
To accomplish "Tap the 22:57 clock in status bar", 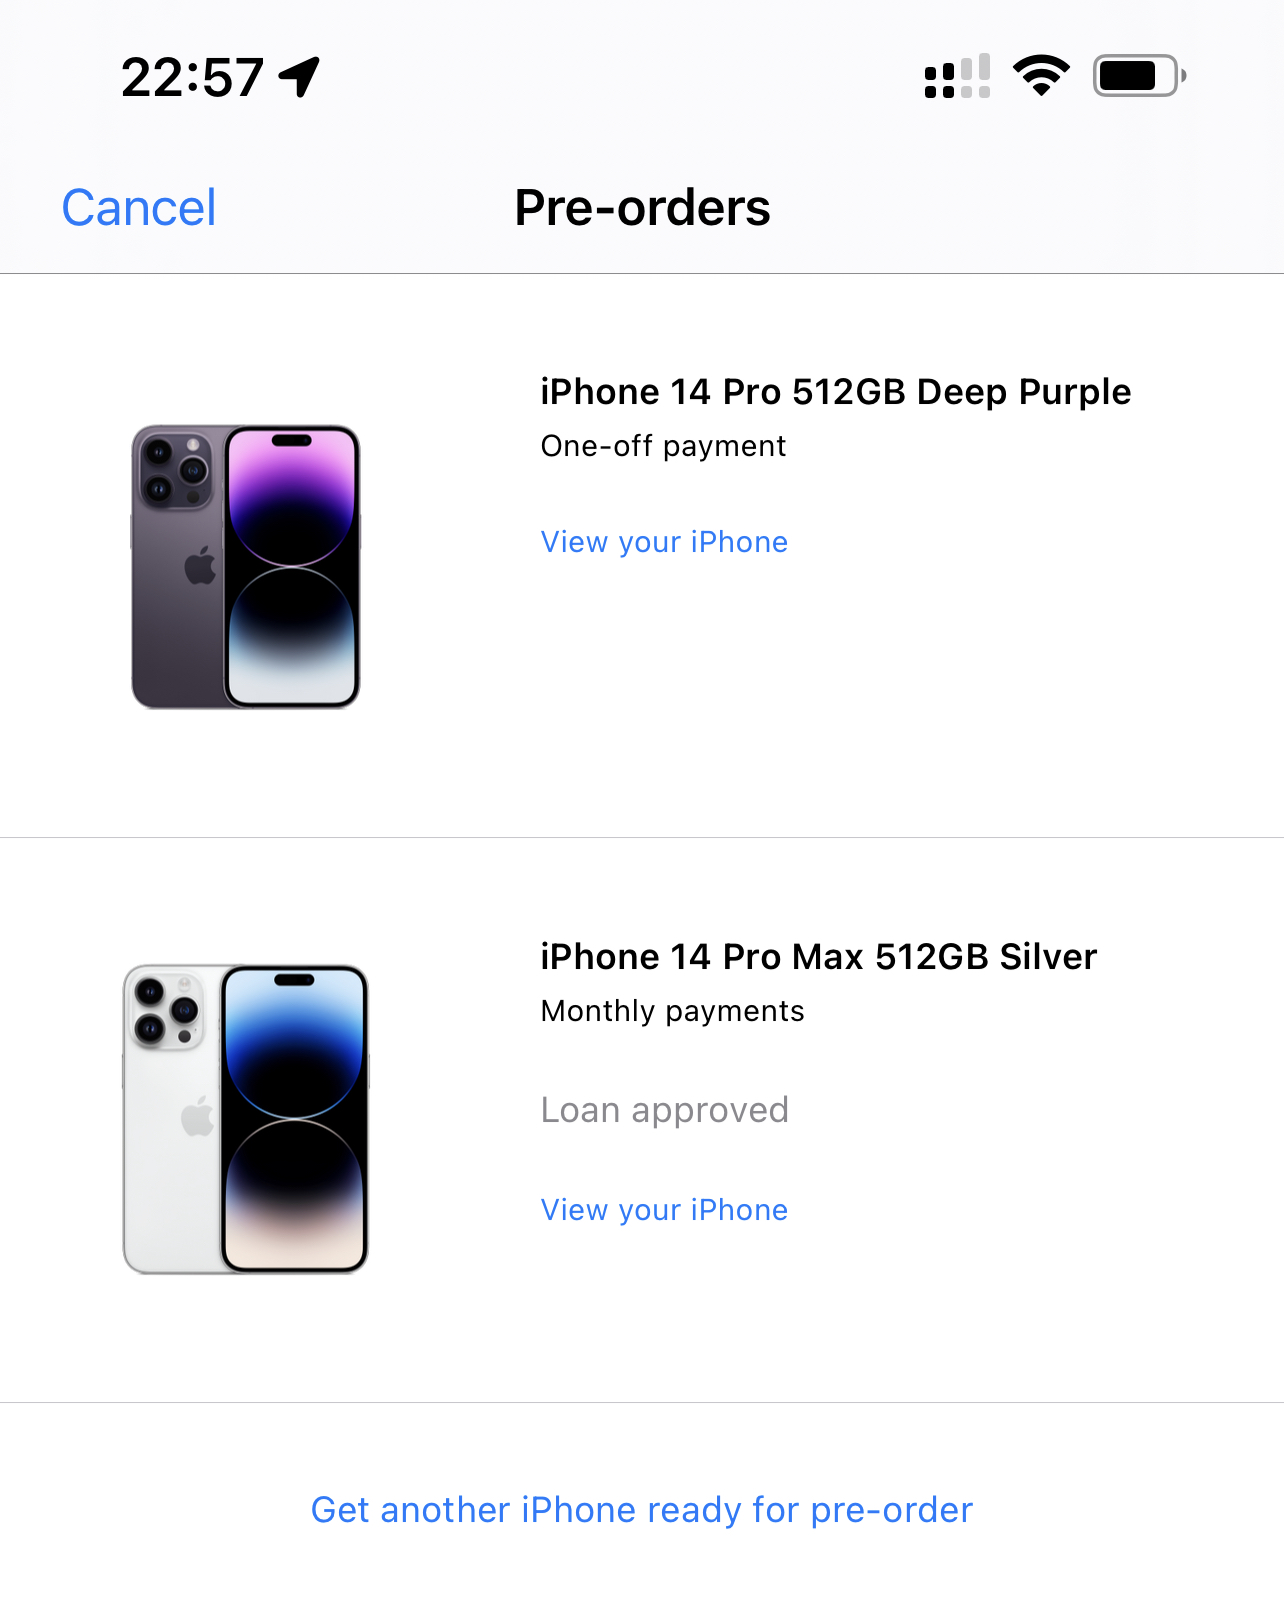I will coord(192,77).
